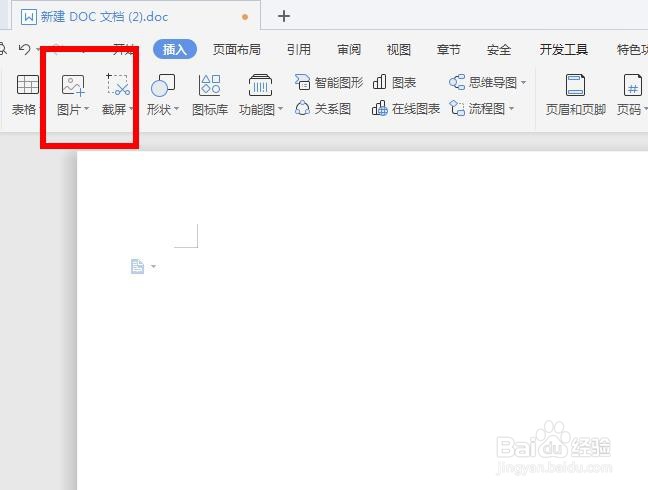Insert a picture with 图片 icon
Viewport: 648px width, 490px height.
[x=73, y=85]
